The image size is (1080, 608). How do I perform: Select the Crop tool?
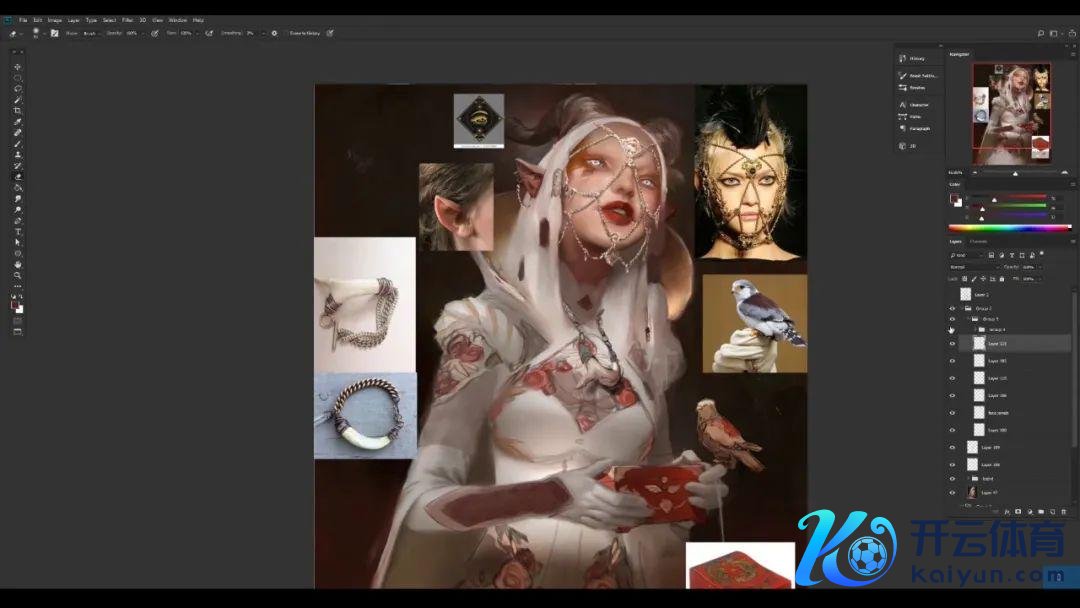tap(18, 111)
